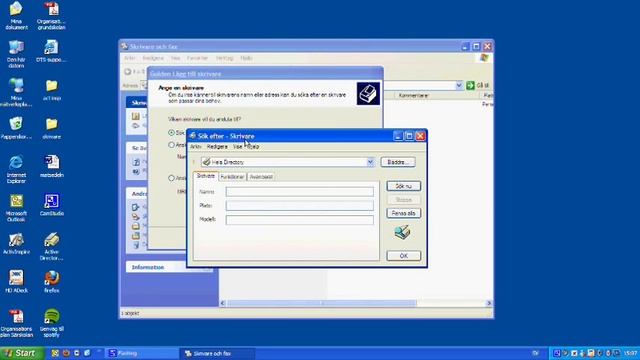Click the Skrivare och fax taskbar button
This screenshot has width=640, height=360.
point(217,353)
